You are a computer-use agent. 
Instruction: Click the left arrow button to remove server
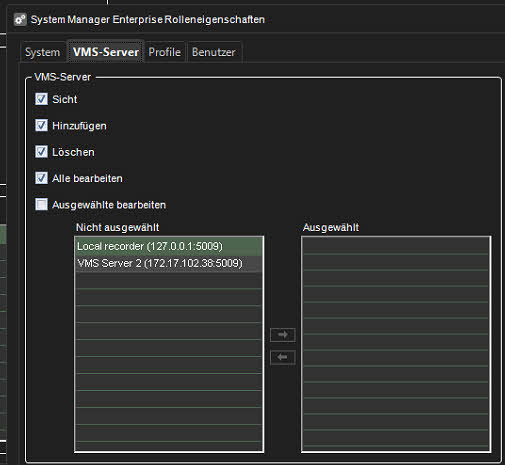[x=283, y=357]
